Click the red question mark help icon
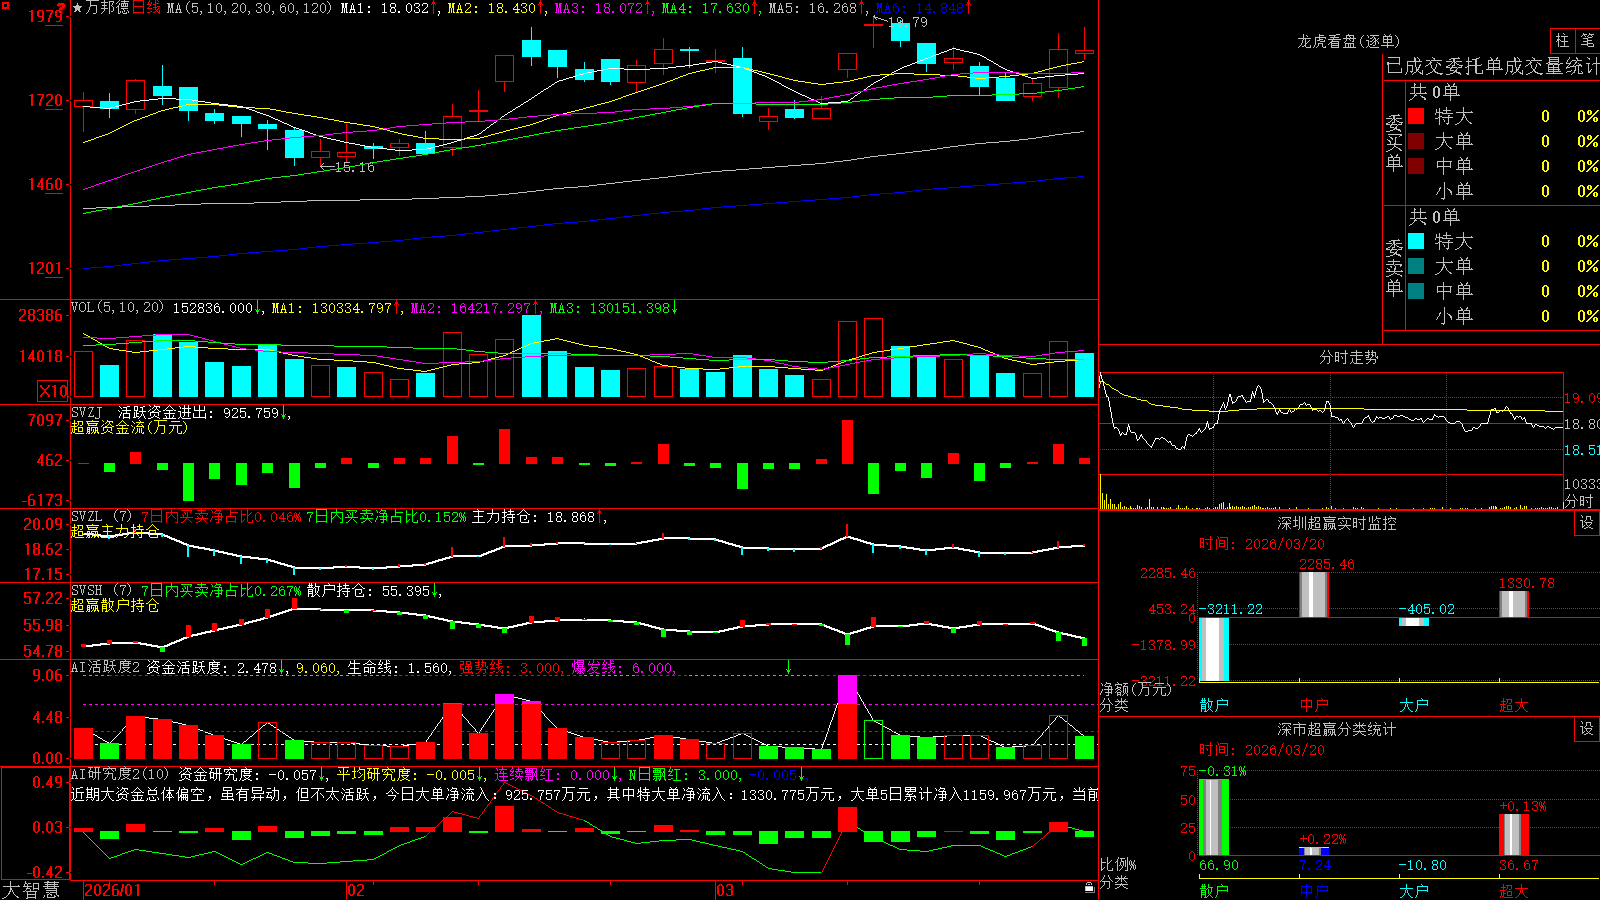This screenshot has height=900, width=1600. tap(62, 7)
